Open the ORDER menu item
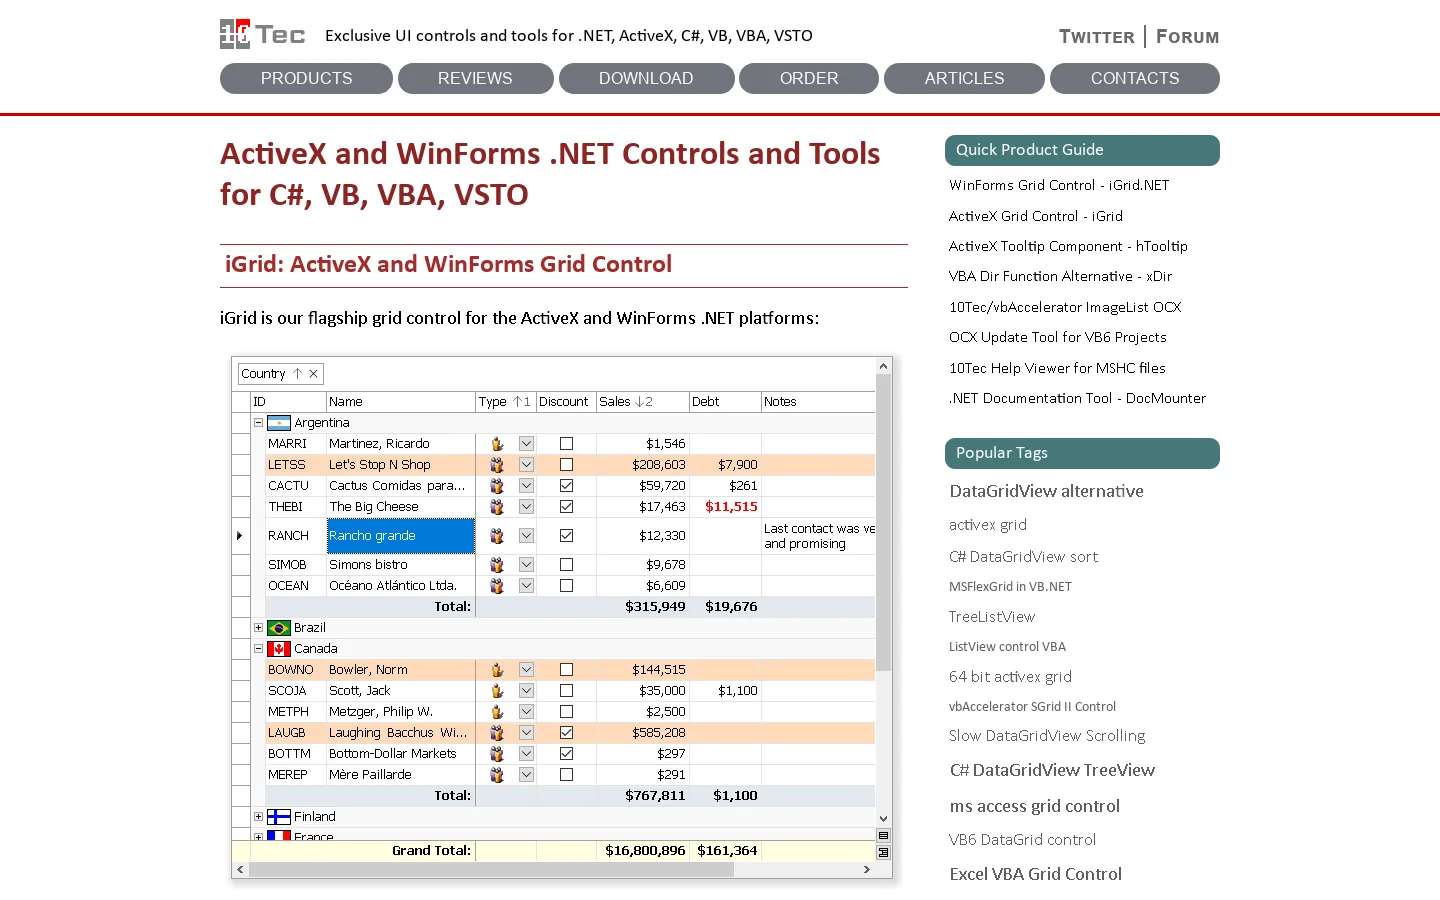The image size is (1440, 900). tap(809, 78)
